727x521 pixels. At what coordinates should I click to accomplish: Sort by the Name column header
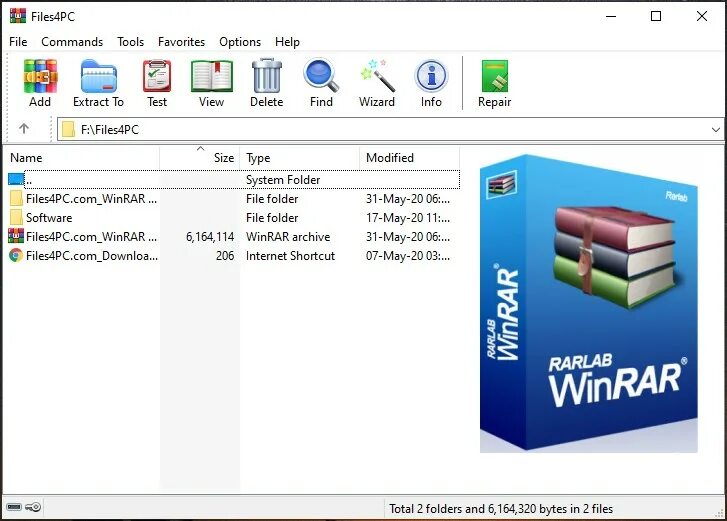[x=81, y=158]
